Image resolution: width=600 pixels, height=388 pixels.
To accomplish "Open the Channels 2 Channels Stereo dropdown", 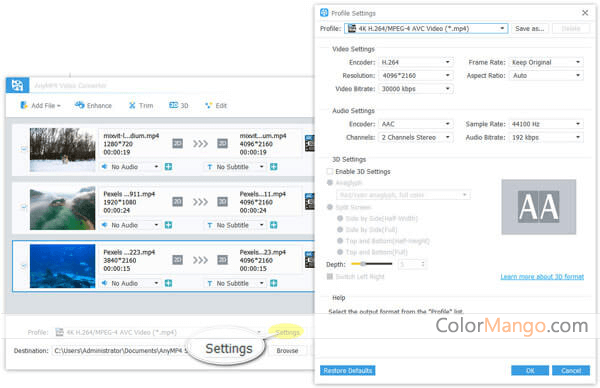I will pyautogui.click(x=416, y=137).
